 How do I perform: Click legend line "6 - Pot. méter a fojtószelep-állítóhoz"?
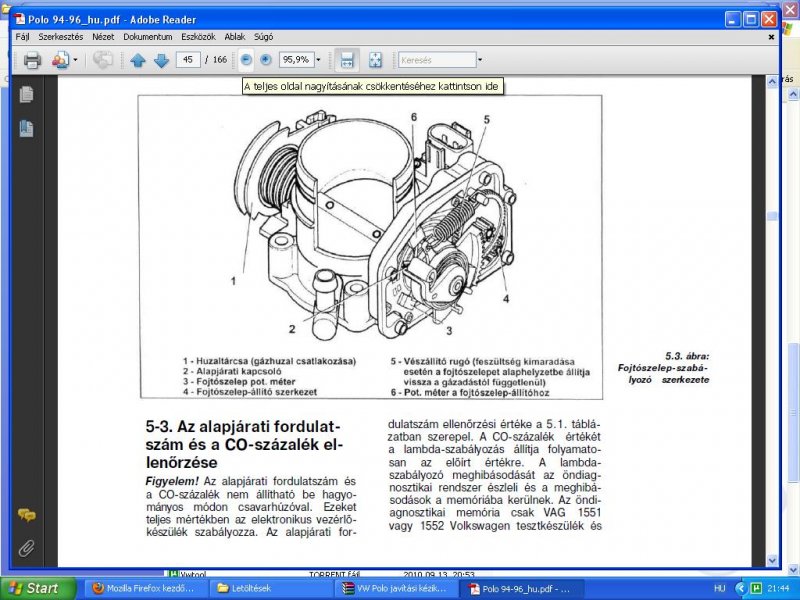(470, 392)
